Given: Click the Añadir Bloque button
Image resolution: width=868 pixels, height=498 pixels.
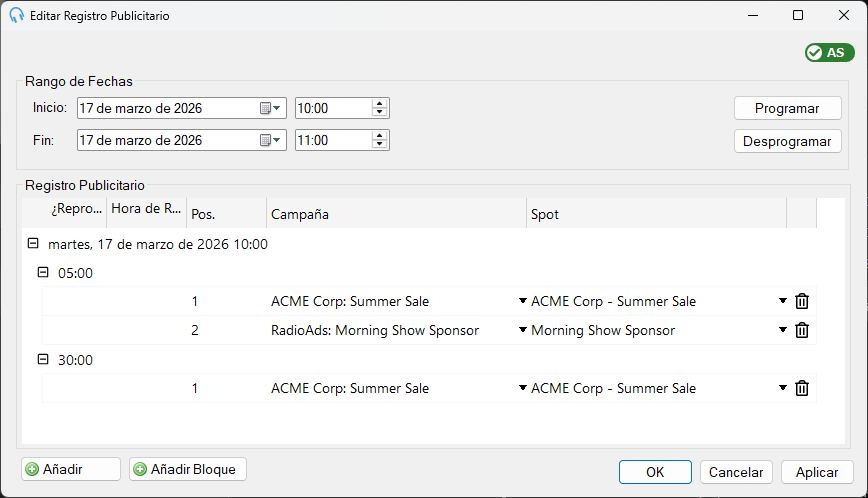Looking at the screenshot, I should (188, 469).
